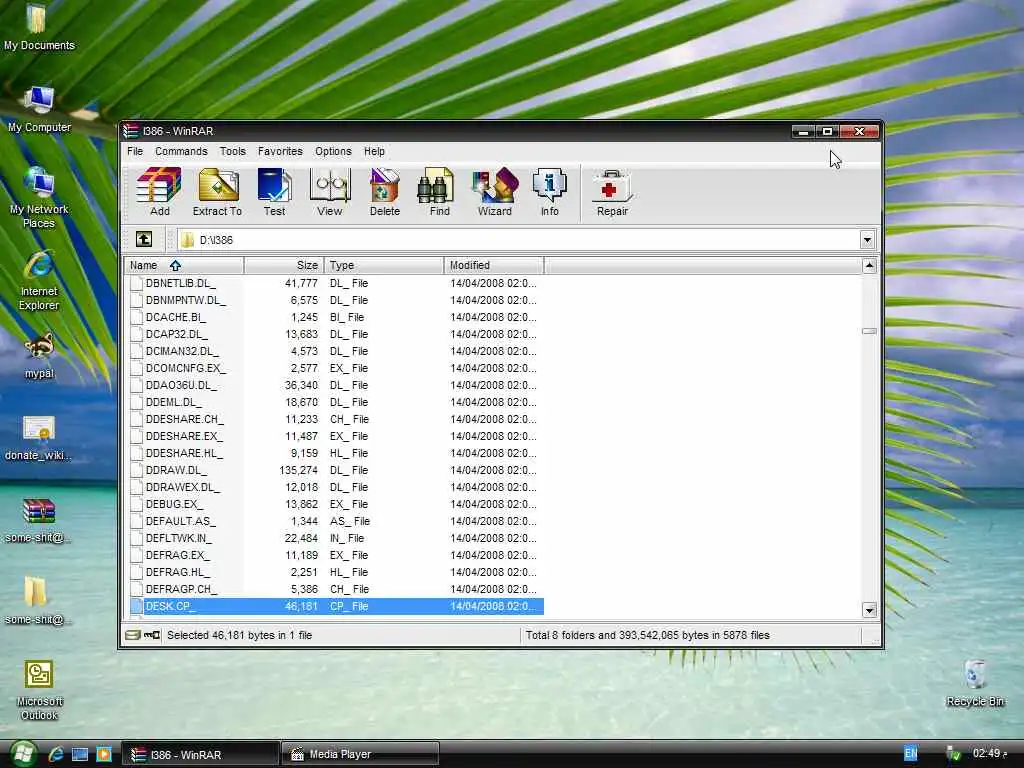1024x768 pixels.
Task: Select the file DBNMPNTW.DL_
Action: pyautogui.click(x=185, y=300)
